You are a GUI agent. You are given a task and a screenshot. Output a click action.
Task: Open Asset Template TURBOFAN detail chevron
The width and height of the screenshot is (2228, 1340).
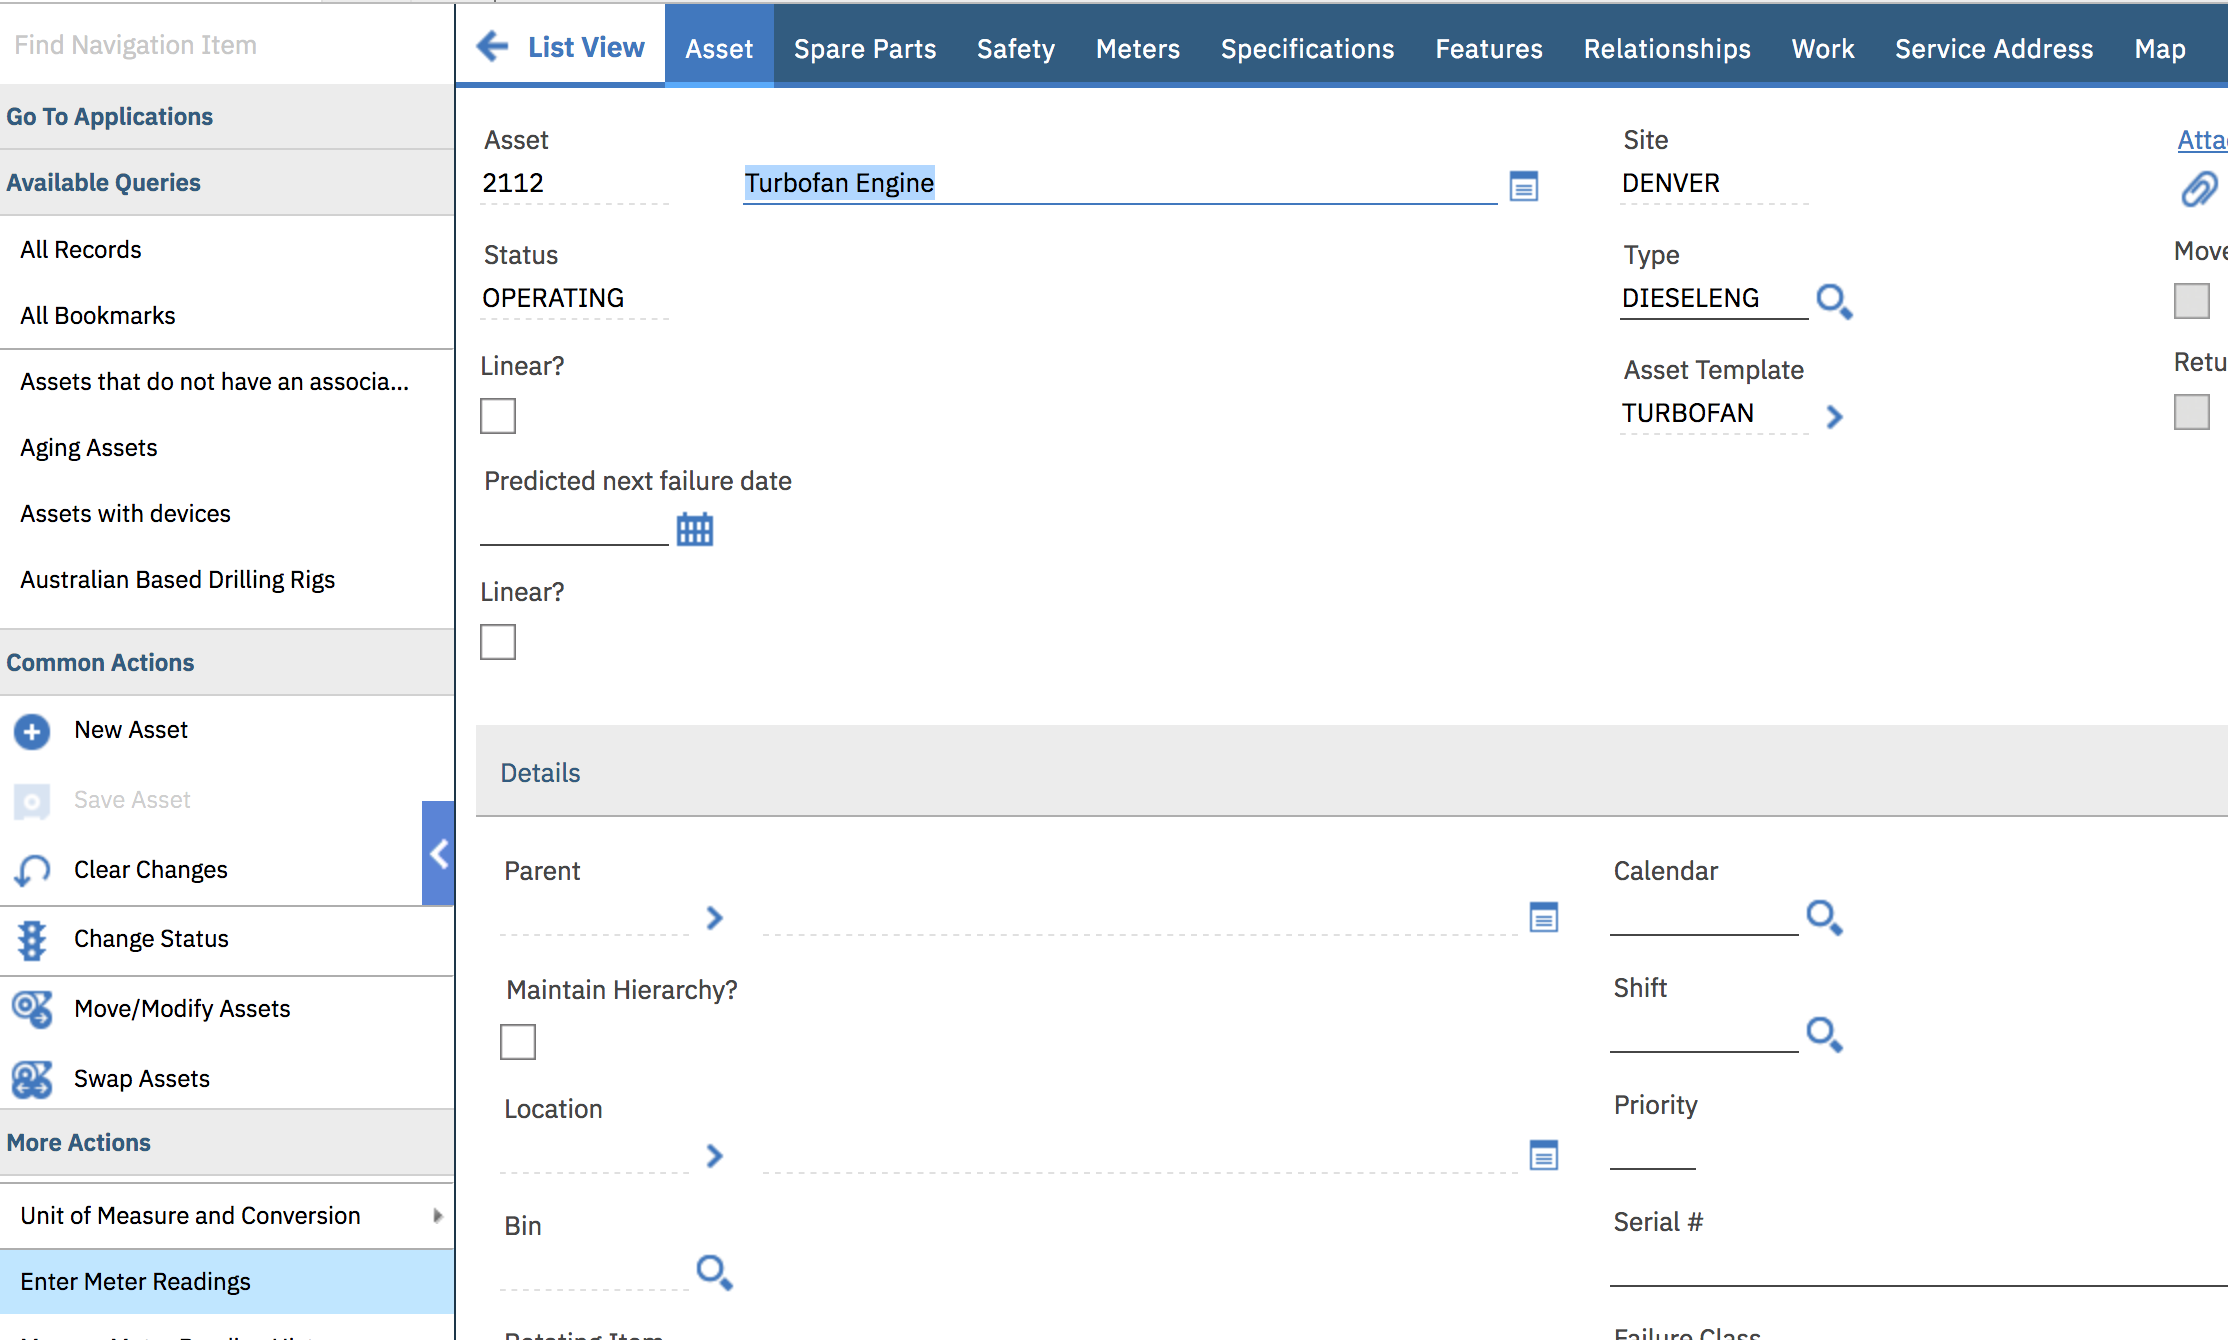coord(1834,416)
